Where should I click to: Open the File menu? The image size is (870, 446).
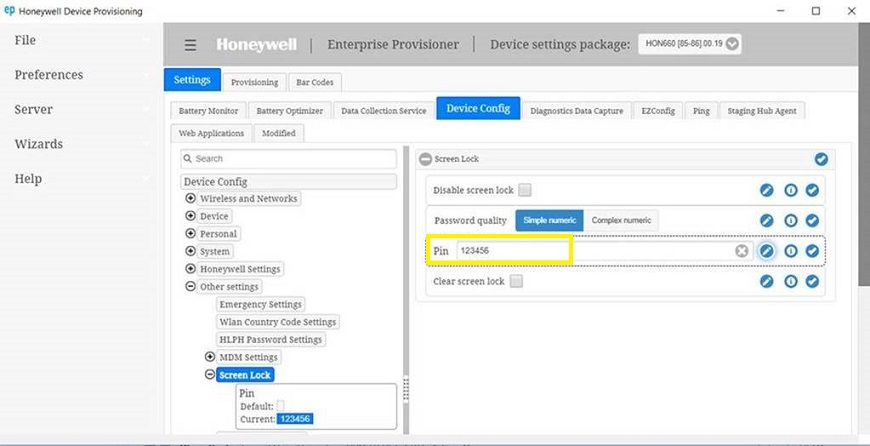(x=25, y=40)
